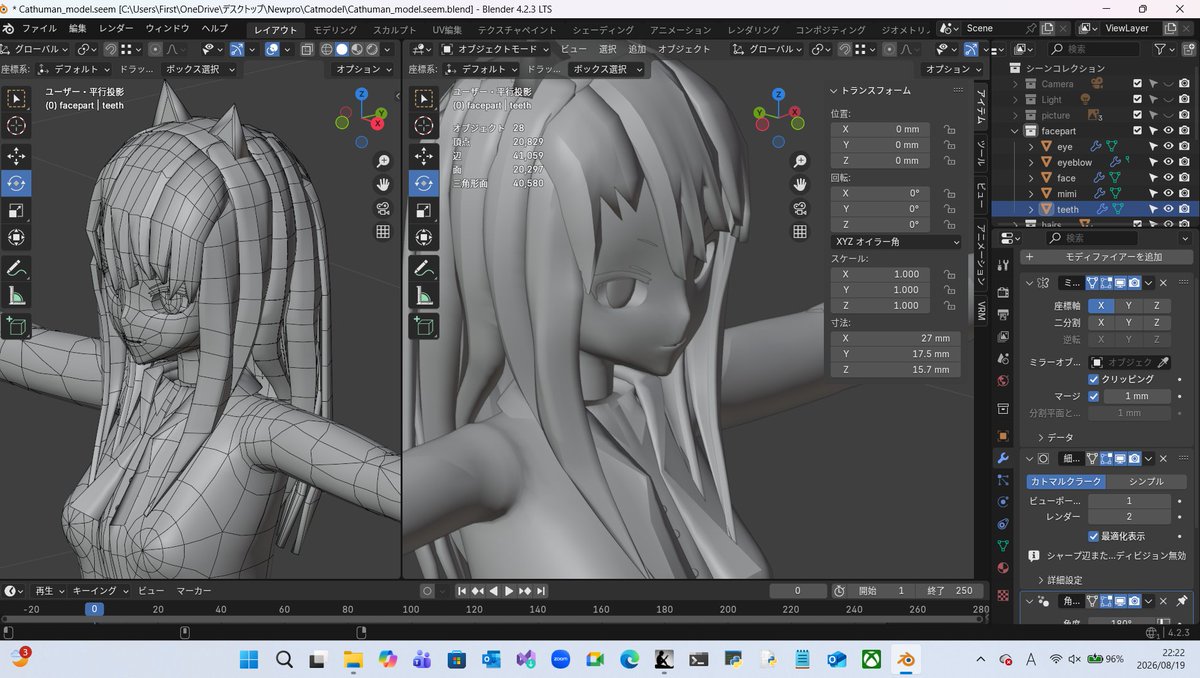Select the Move tool in left viewport
Screen dimensions: 1200x678
click(17, 156)
